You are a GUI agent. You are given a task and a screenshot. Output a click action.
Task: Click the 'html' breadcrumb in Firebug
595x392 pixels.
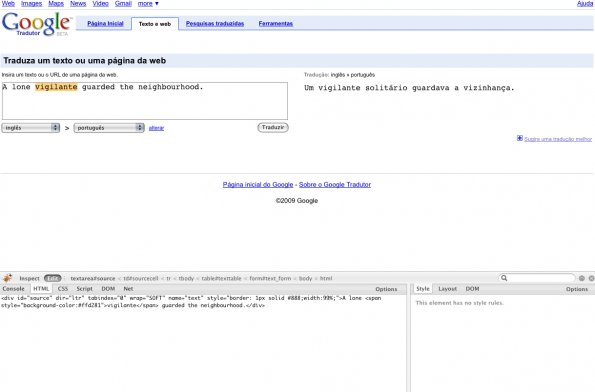[x=326, y=279]
